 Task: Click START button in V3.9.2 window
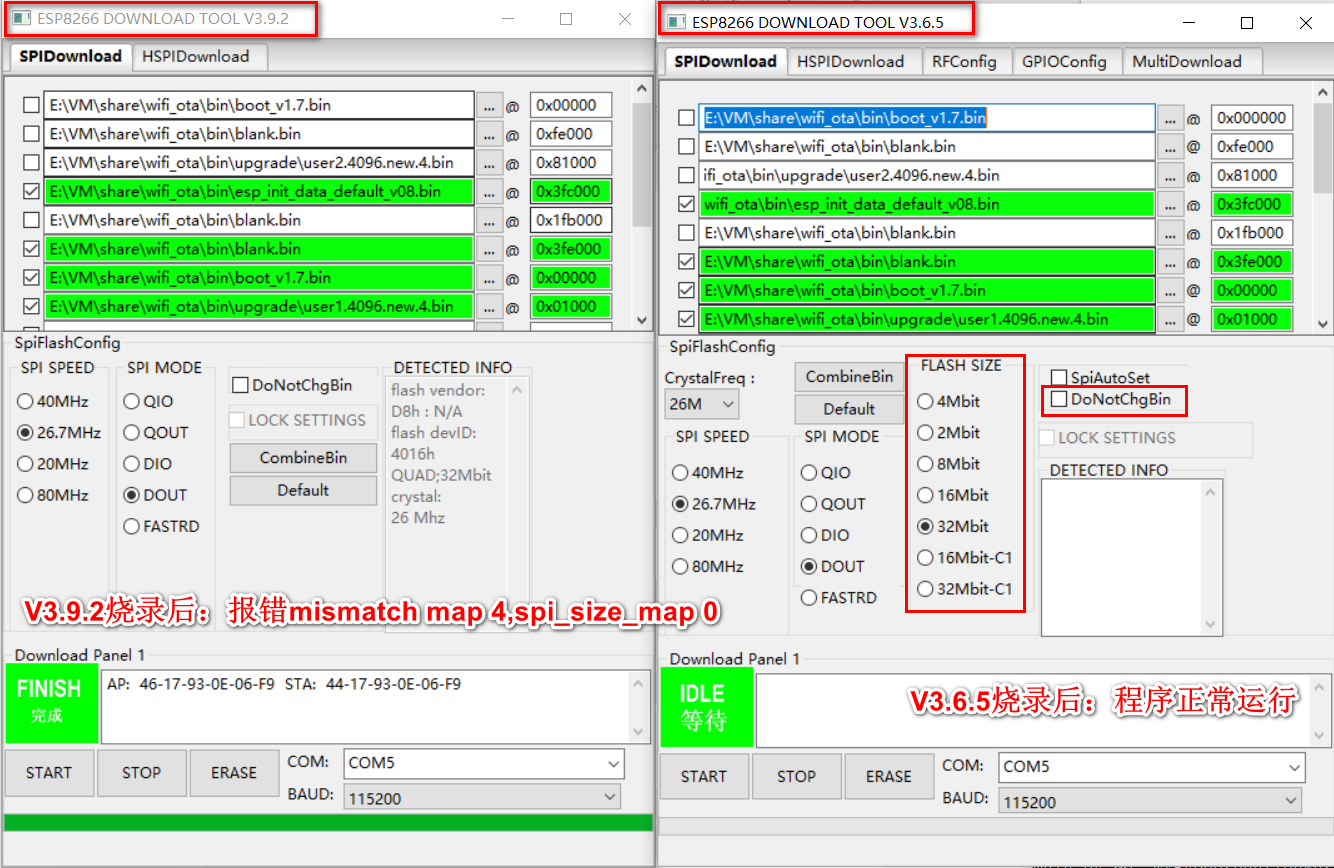click(x=49, y=773)
